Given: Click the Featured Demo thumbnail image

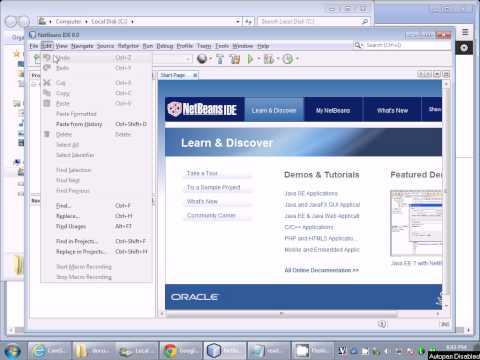Looking at the screenshot, I should [x=416, y=223].
